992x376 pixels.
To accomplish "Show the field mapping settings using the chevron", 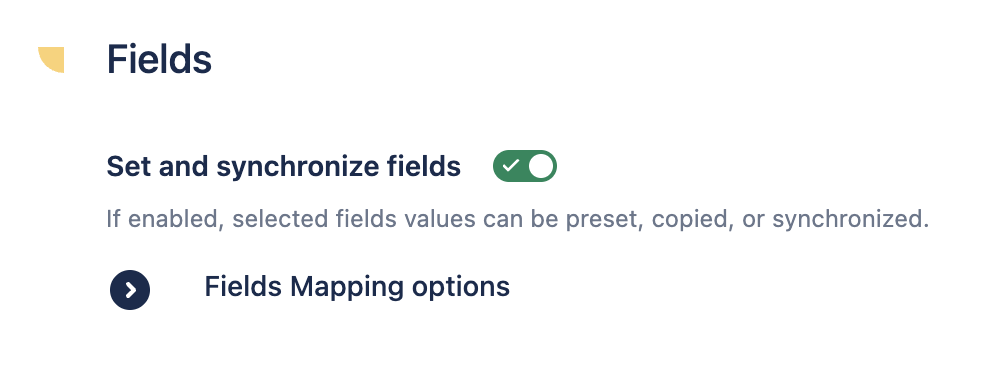I will 130,290.
